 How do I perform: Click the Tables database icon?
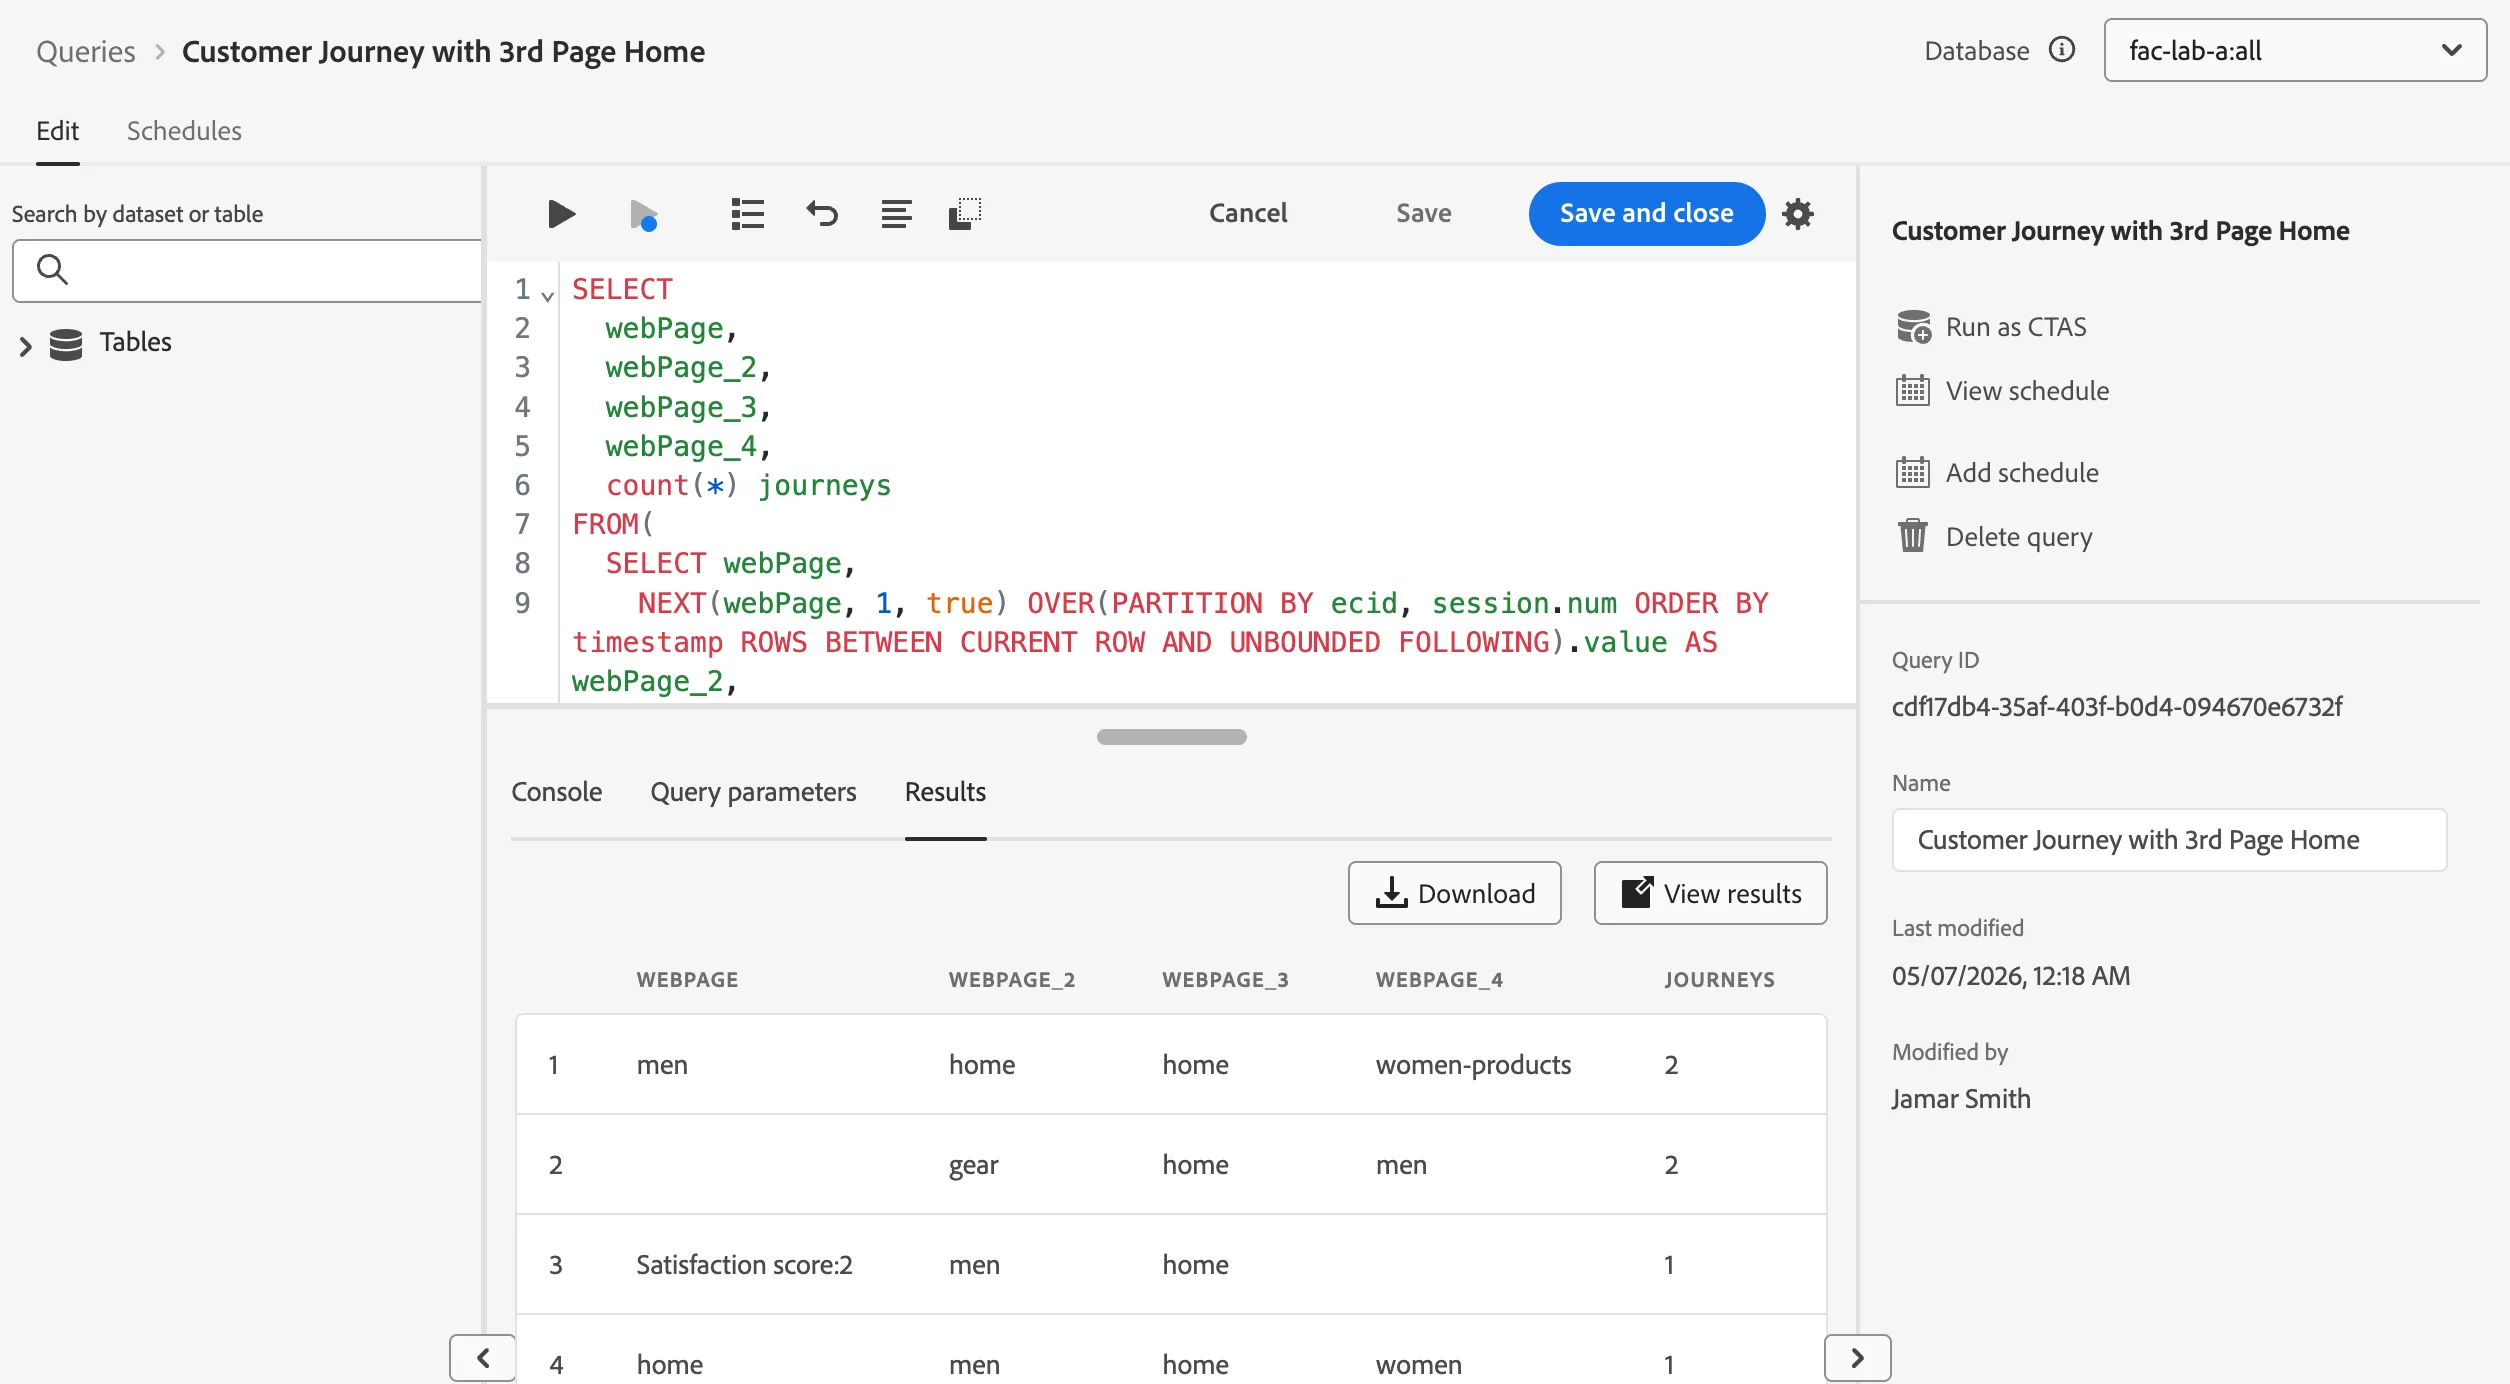pyautogui.click(x=66, y=343)
